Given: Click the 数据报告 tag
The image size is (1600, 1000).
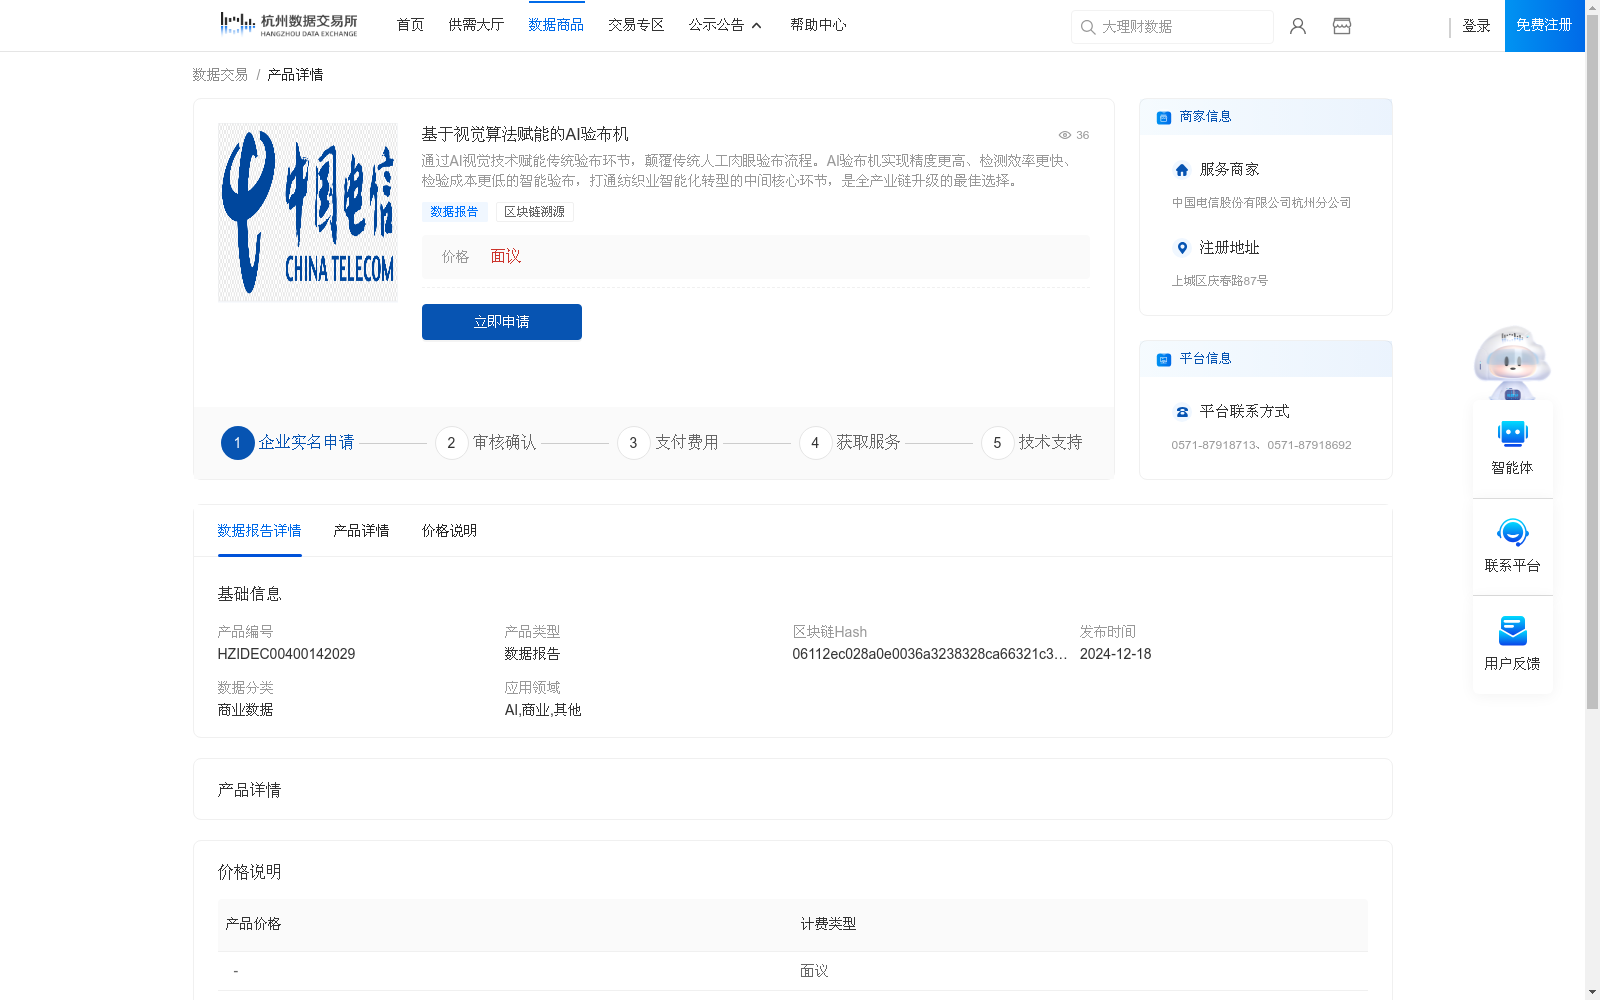Looking at the screenshot, I should click(454, 212).
